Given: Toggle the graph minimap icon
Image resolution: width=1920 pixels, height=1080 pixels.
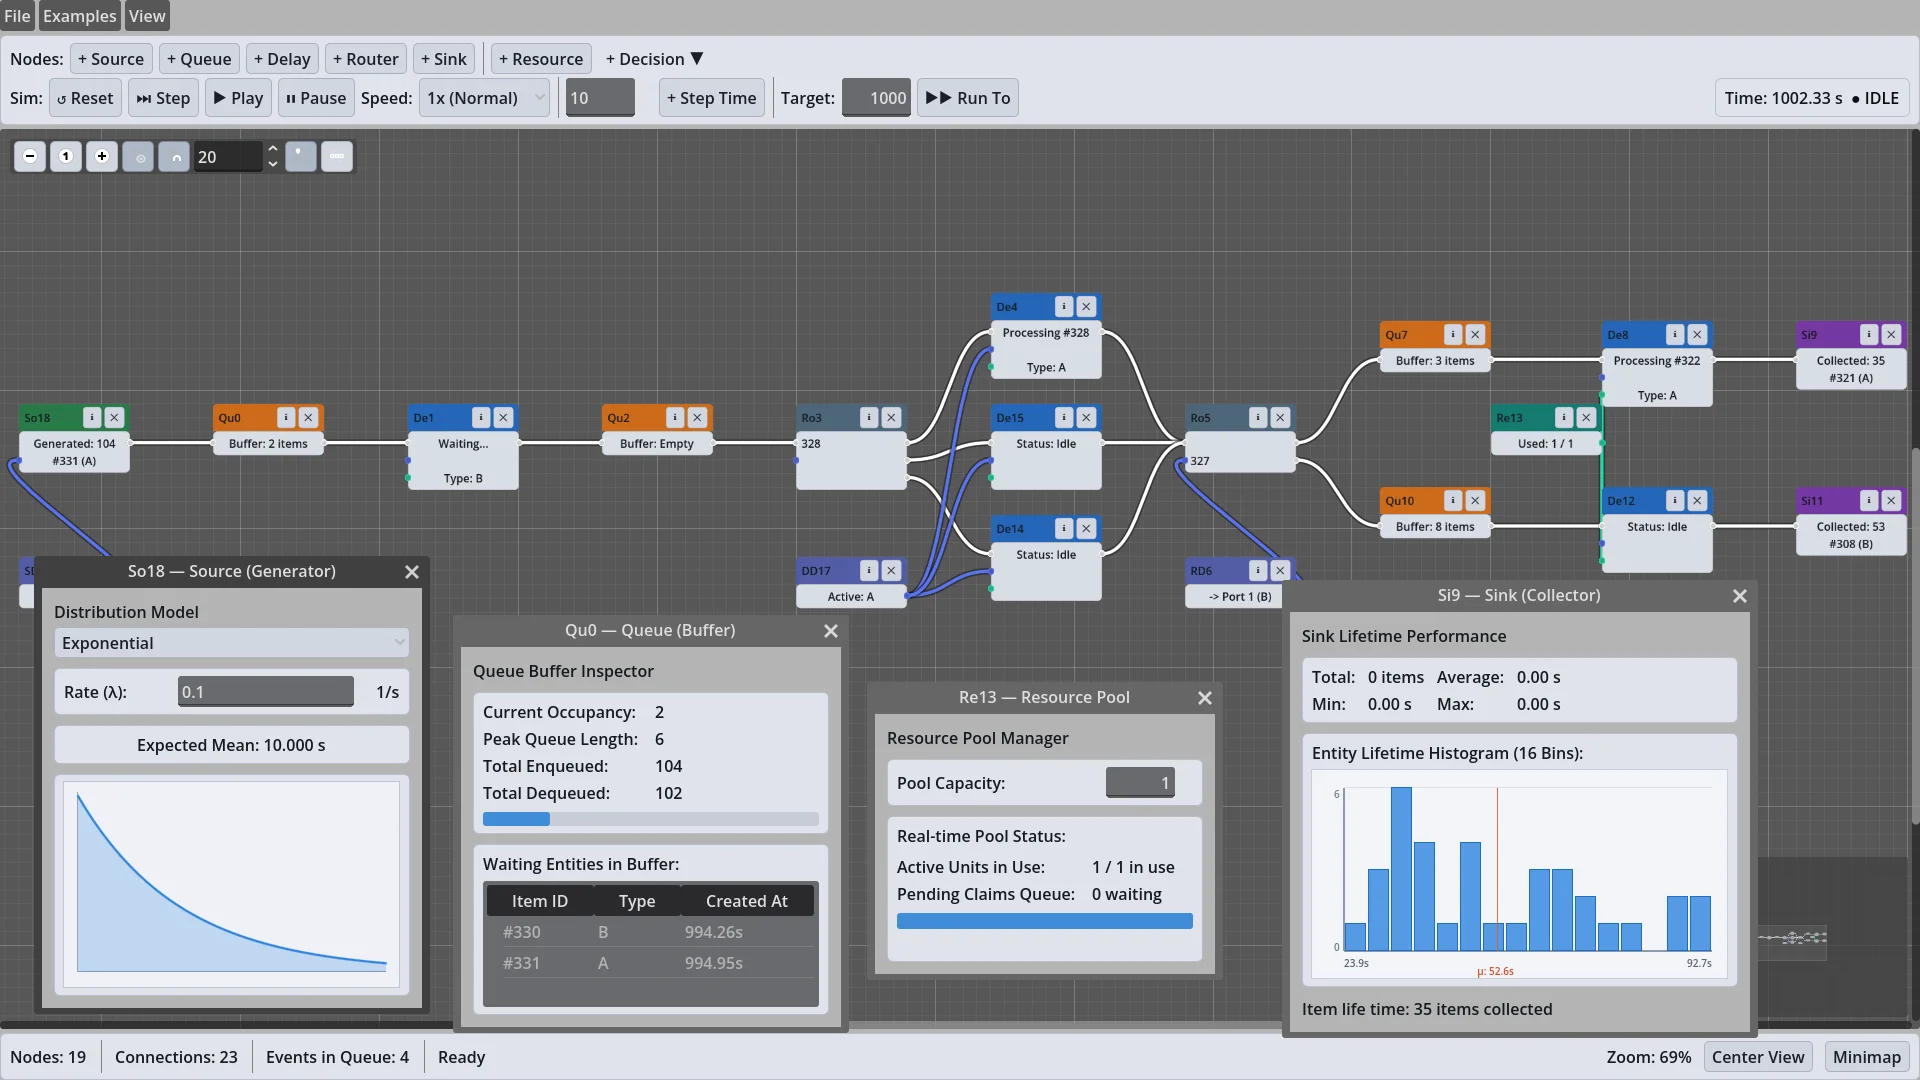Looking at the screenshot, I should (300, 156).
